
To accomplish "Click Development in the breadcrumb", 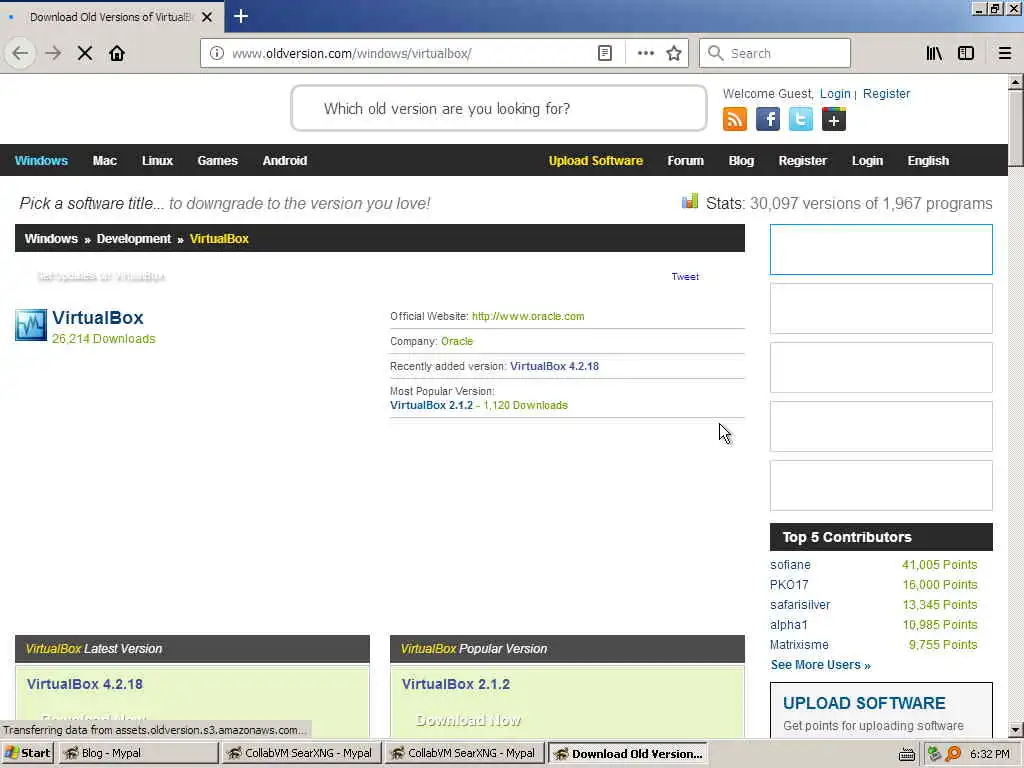I will point(134,239).
